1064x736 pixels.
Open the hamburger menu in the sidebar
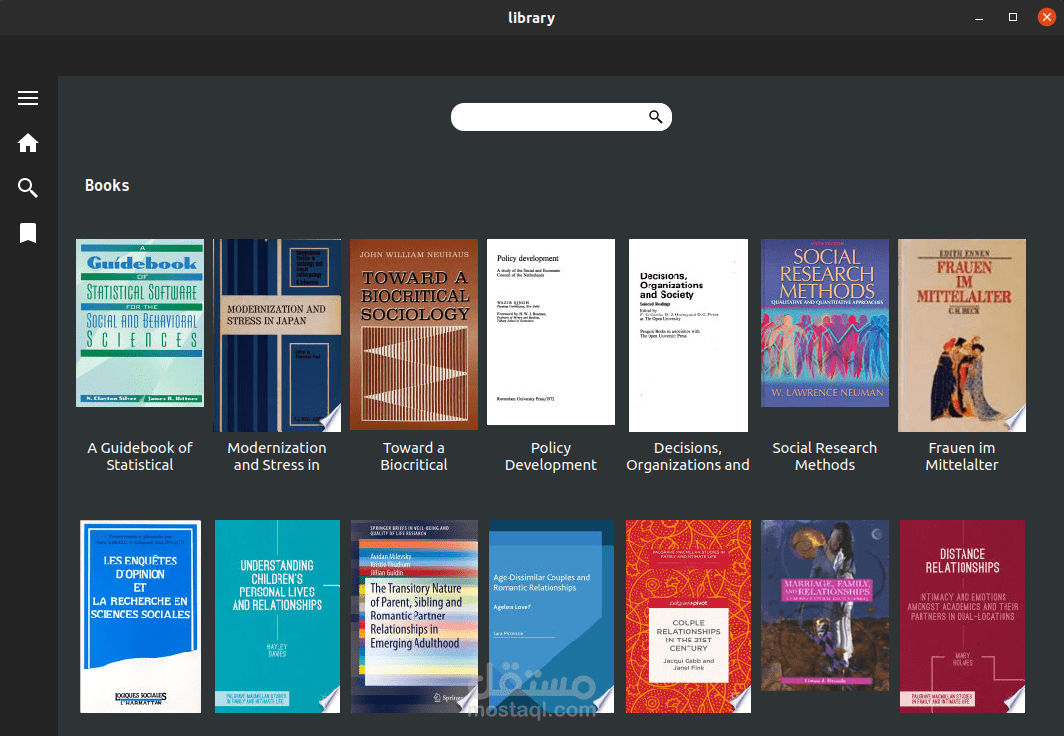click(28, 98)
